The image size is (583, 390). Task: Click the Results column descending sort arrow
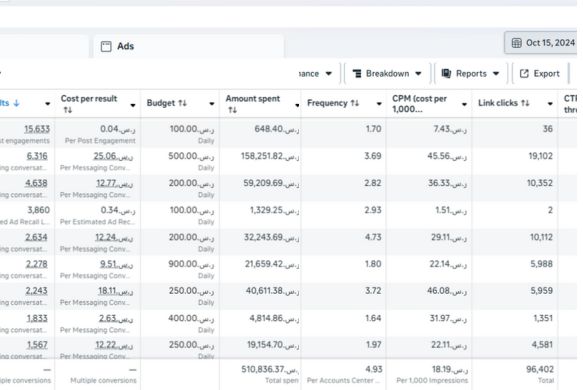(x=16, y=103)
